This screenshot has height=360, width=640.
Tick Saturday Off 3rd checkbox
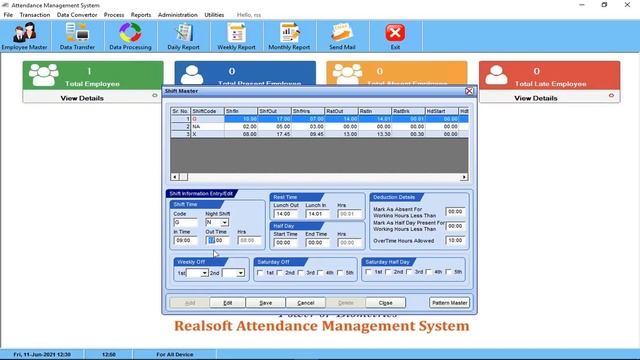[301, 273]
